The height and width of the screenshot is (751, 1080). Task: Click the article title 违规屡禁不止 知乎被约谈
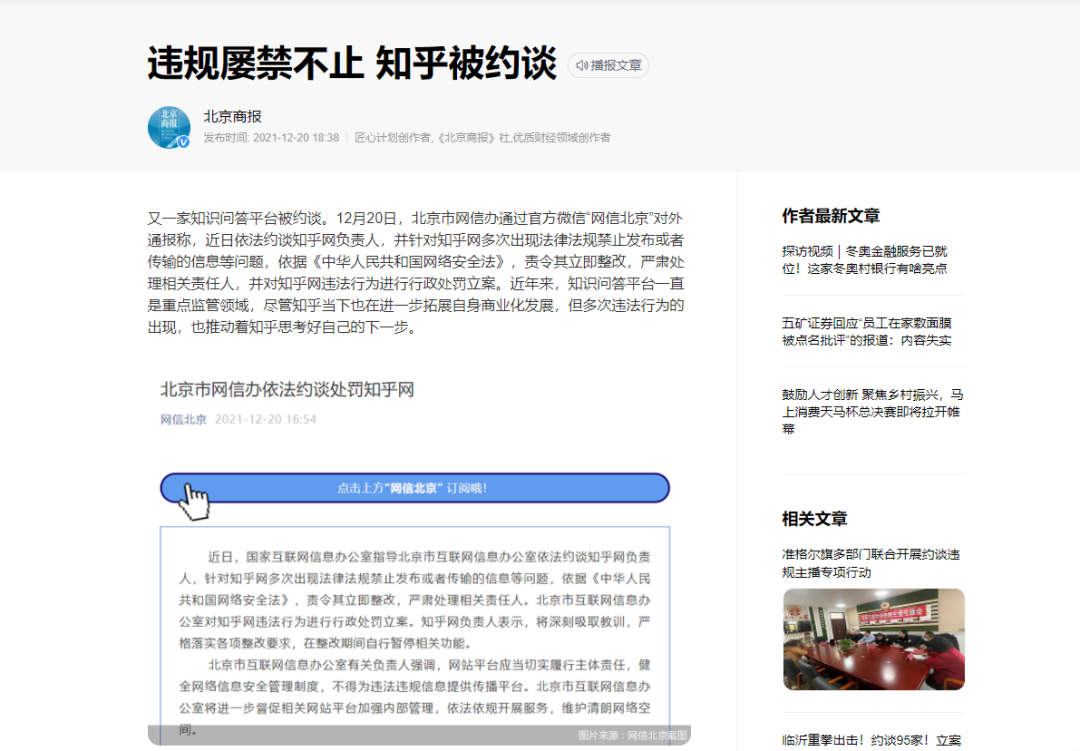click(352, 63)
